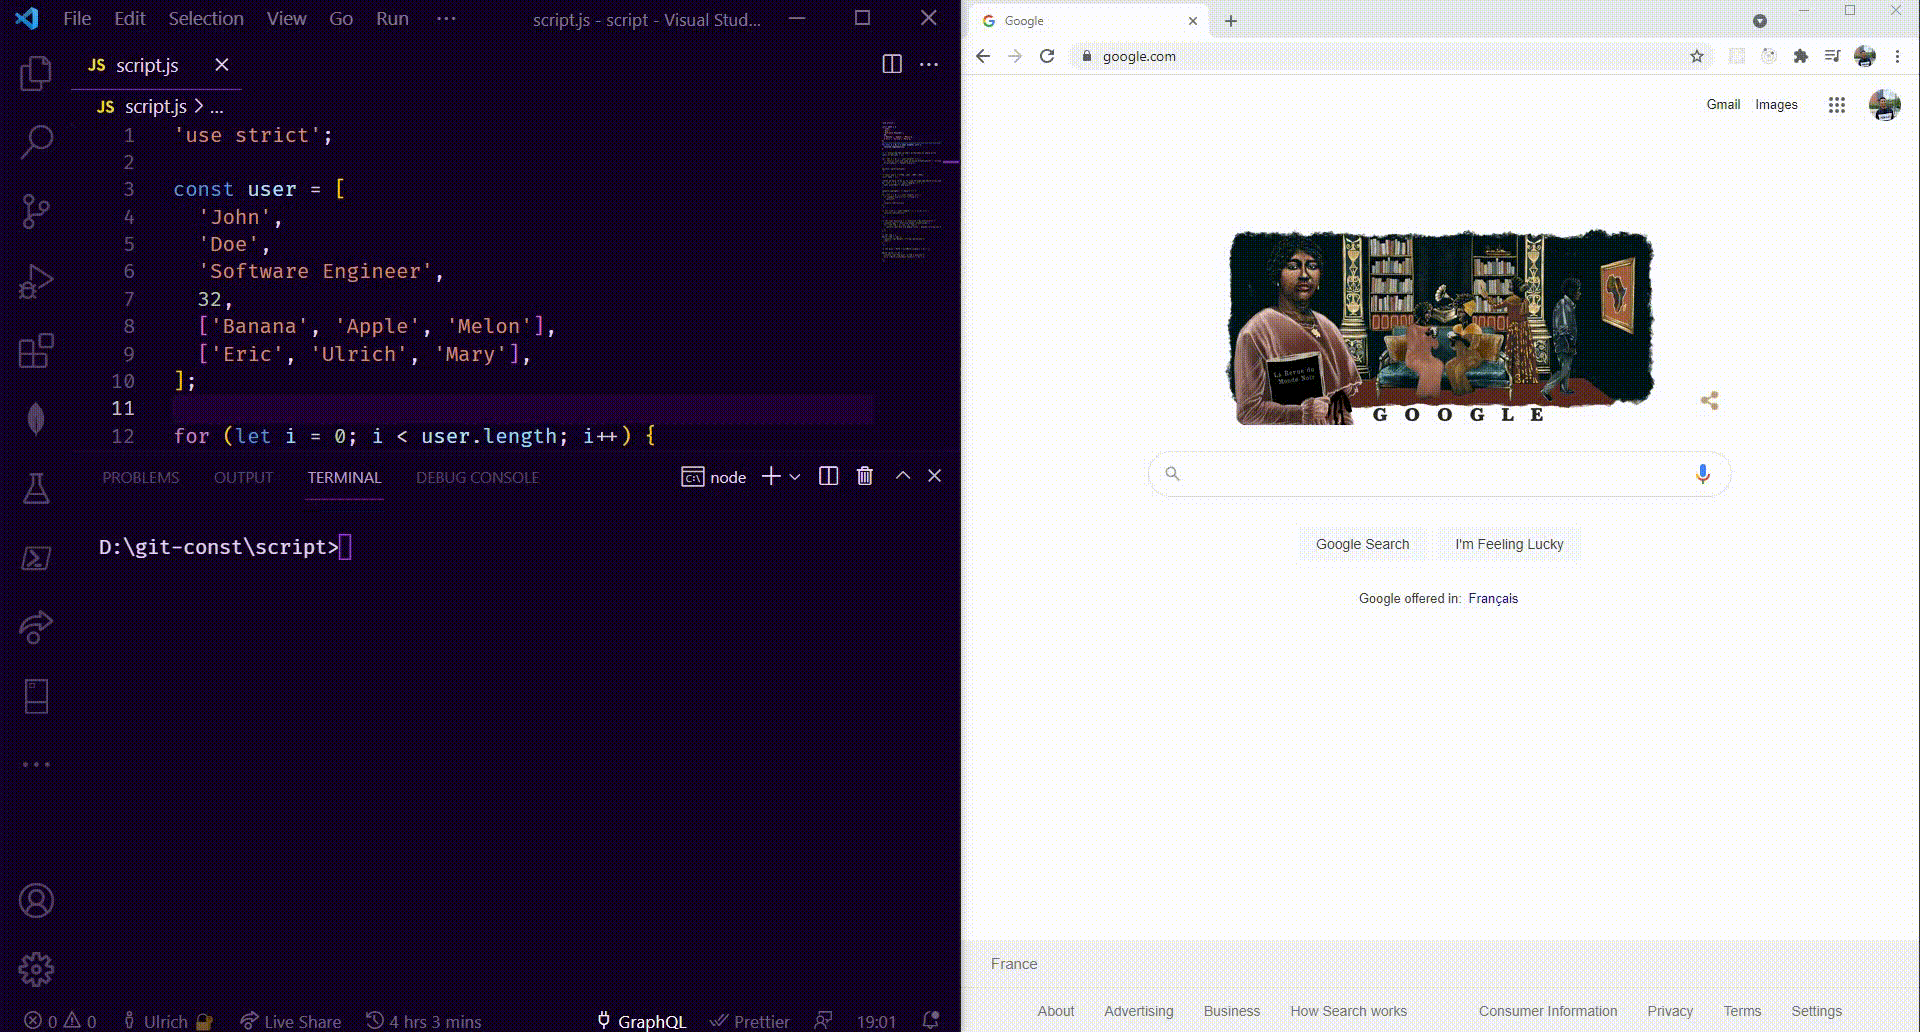Image resolution: width=1920 pixels, height=1032 pixels.
Task: Open Source Control view in activity bar
Action: point(36,211)
